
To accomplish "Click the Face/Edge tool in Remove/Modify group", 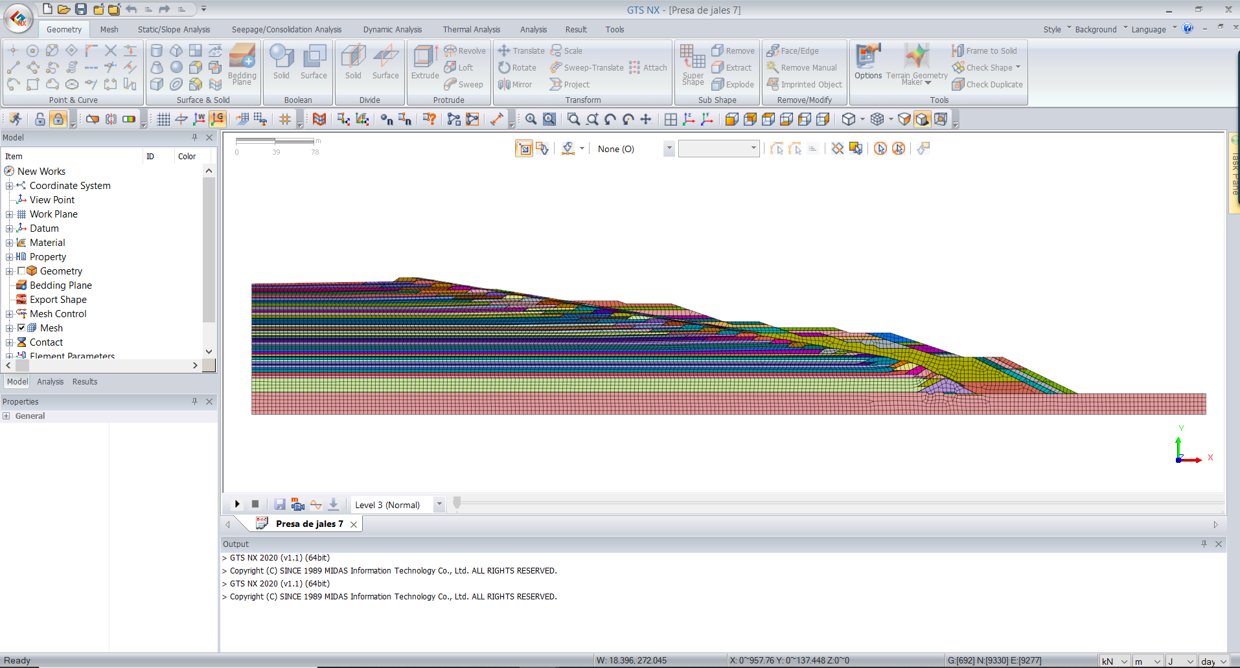I will 793,50.
